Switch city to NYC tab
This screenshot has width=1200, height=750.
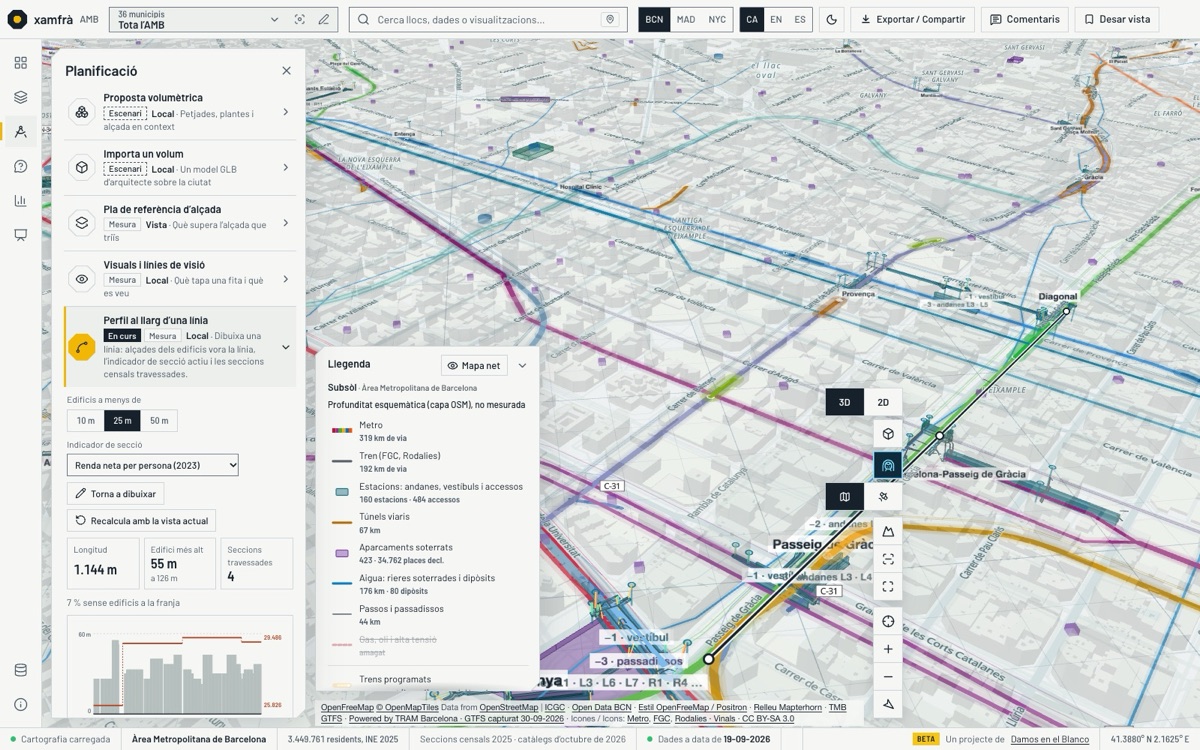717,20
